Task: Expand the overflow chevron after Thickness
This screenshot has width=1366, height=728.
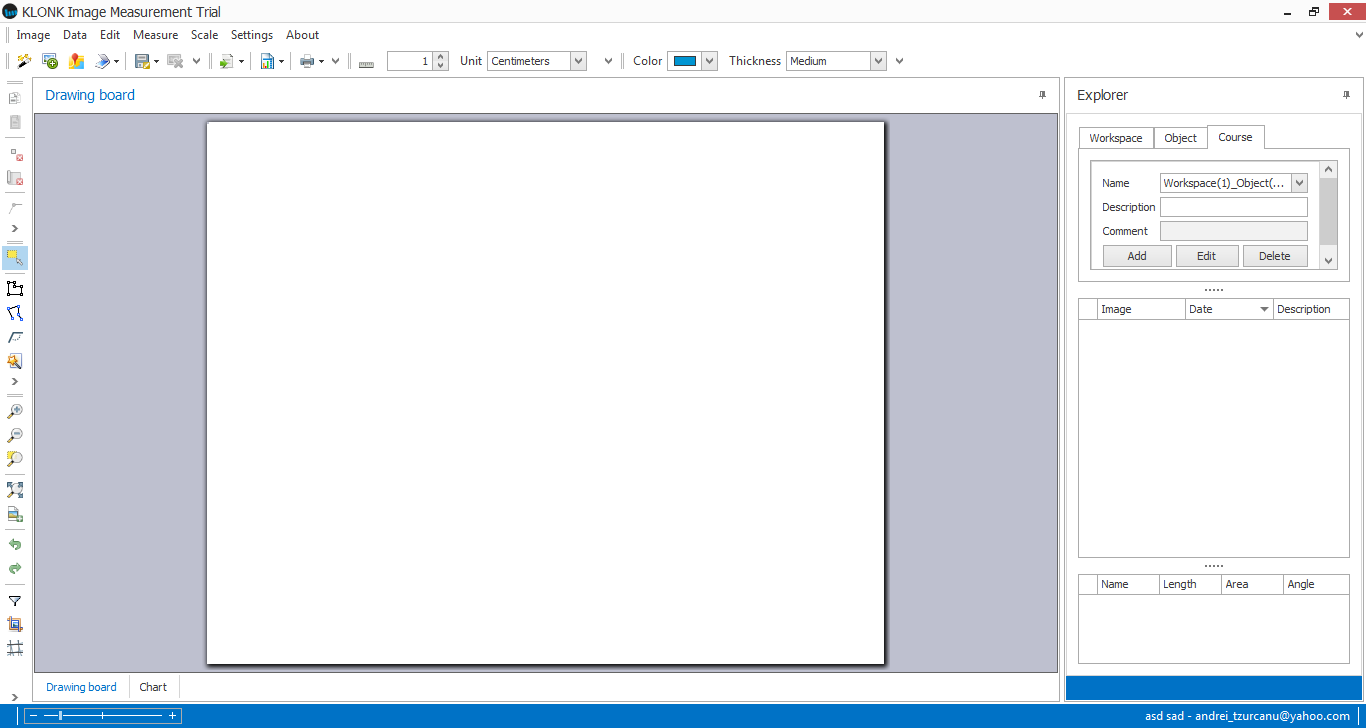Action: 899,61
